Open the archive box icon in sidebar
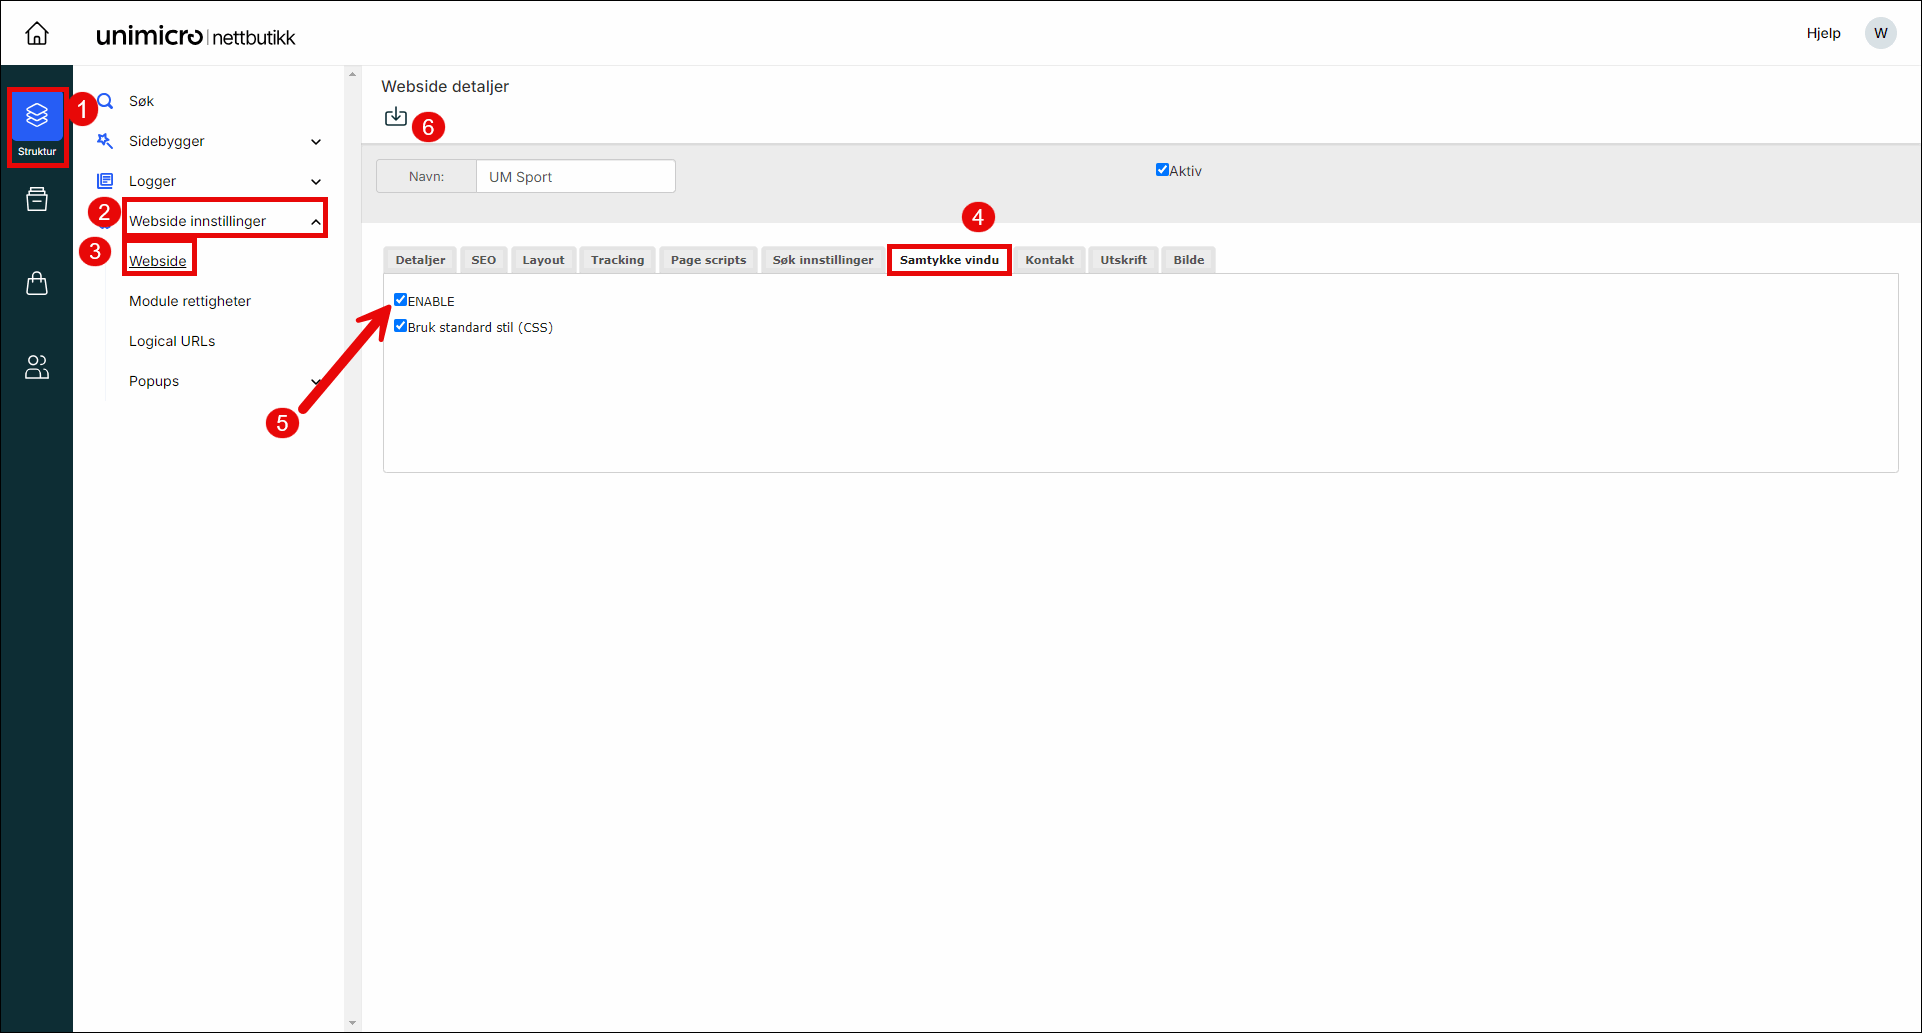 (x=37, y=200)
